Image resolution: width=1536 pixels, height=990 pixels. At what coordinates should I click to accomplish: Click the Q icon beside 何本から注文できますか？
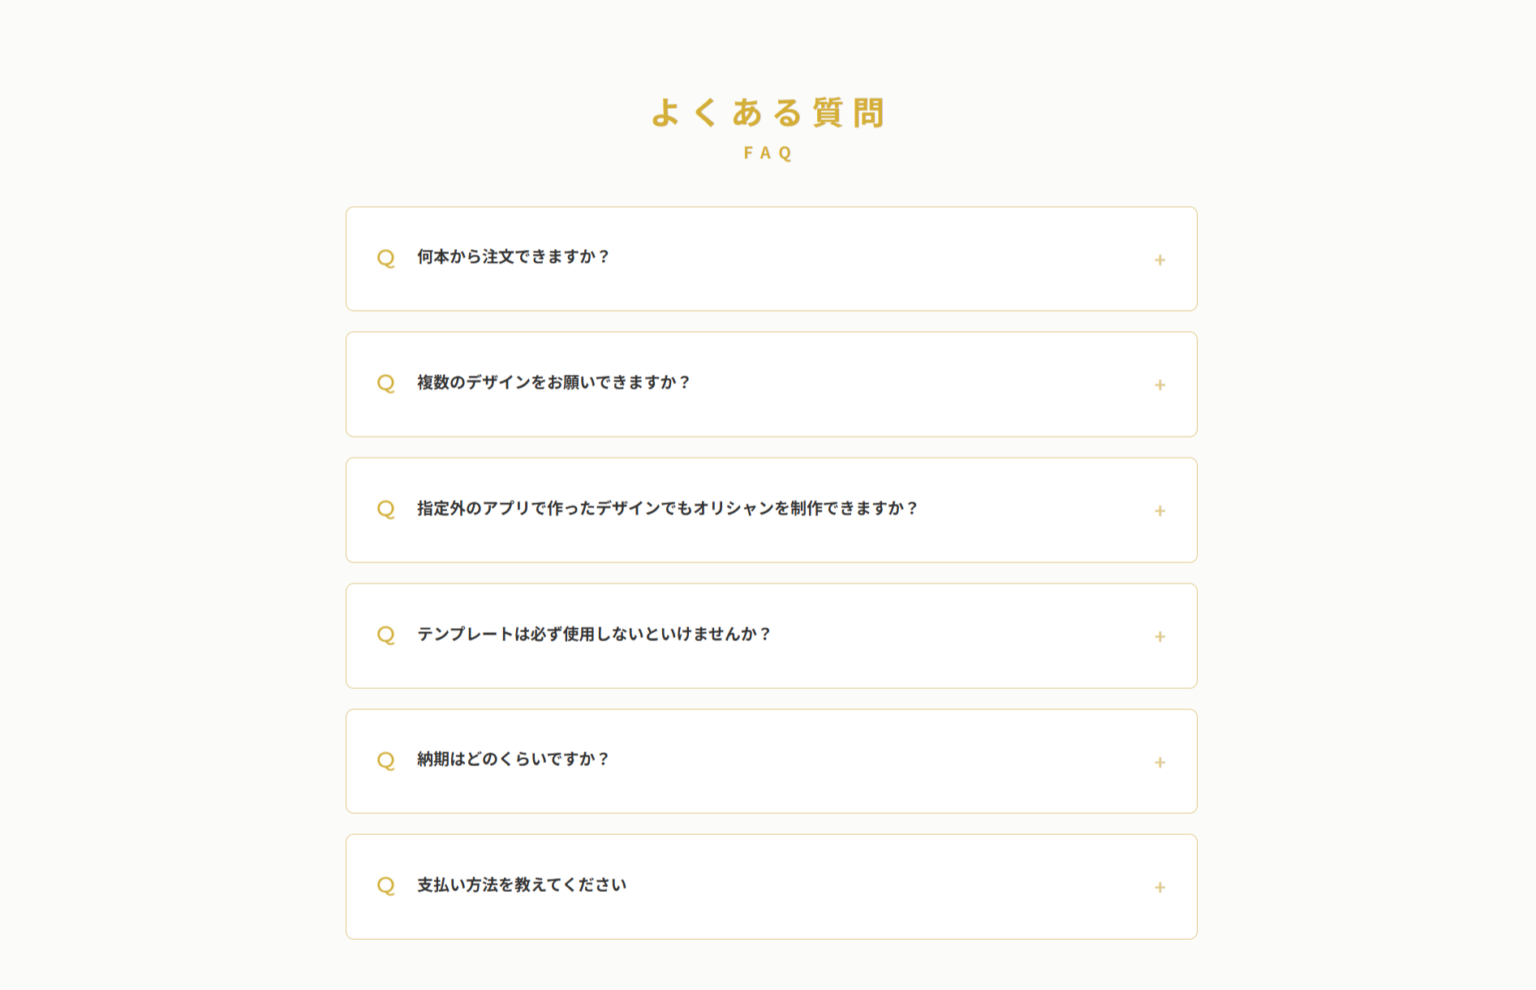(386, 258)
